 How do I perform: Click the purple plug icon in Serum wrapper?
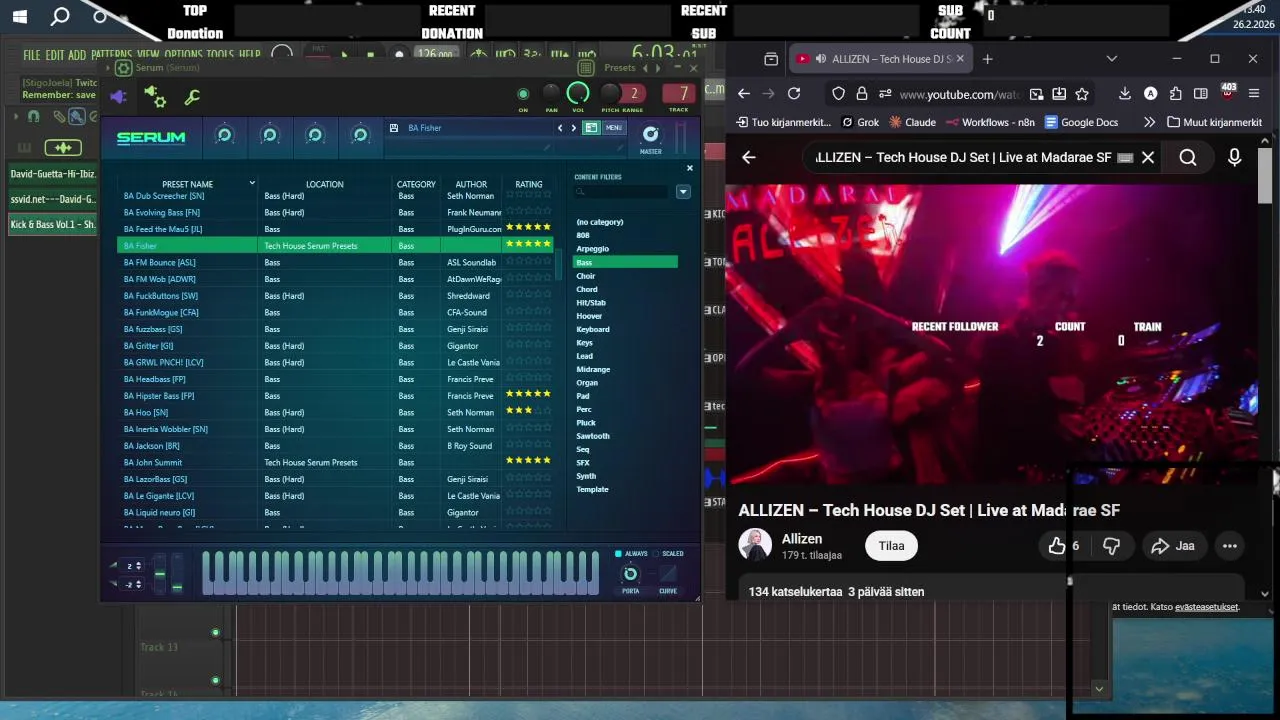118,97
